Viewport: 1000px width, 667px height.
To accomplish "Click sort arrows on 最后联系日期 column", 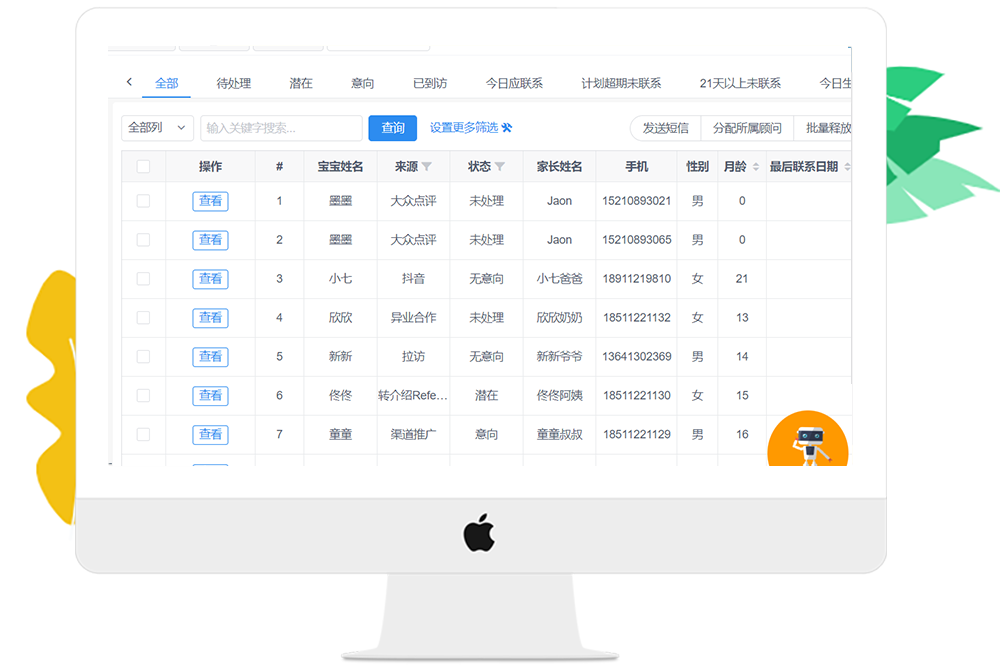I will 847,167.
